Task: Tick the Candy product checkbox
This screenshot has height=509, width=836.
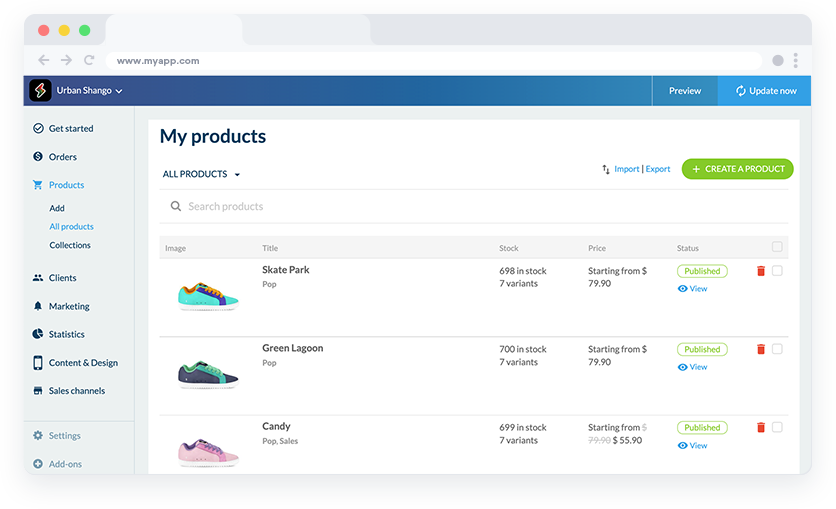Action: coord(777,427)
